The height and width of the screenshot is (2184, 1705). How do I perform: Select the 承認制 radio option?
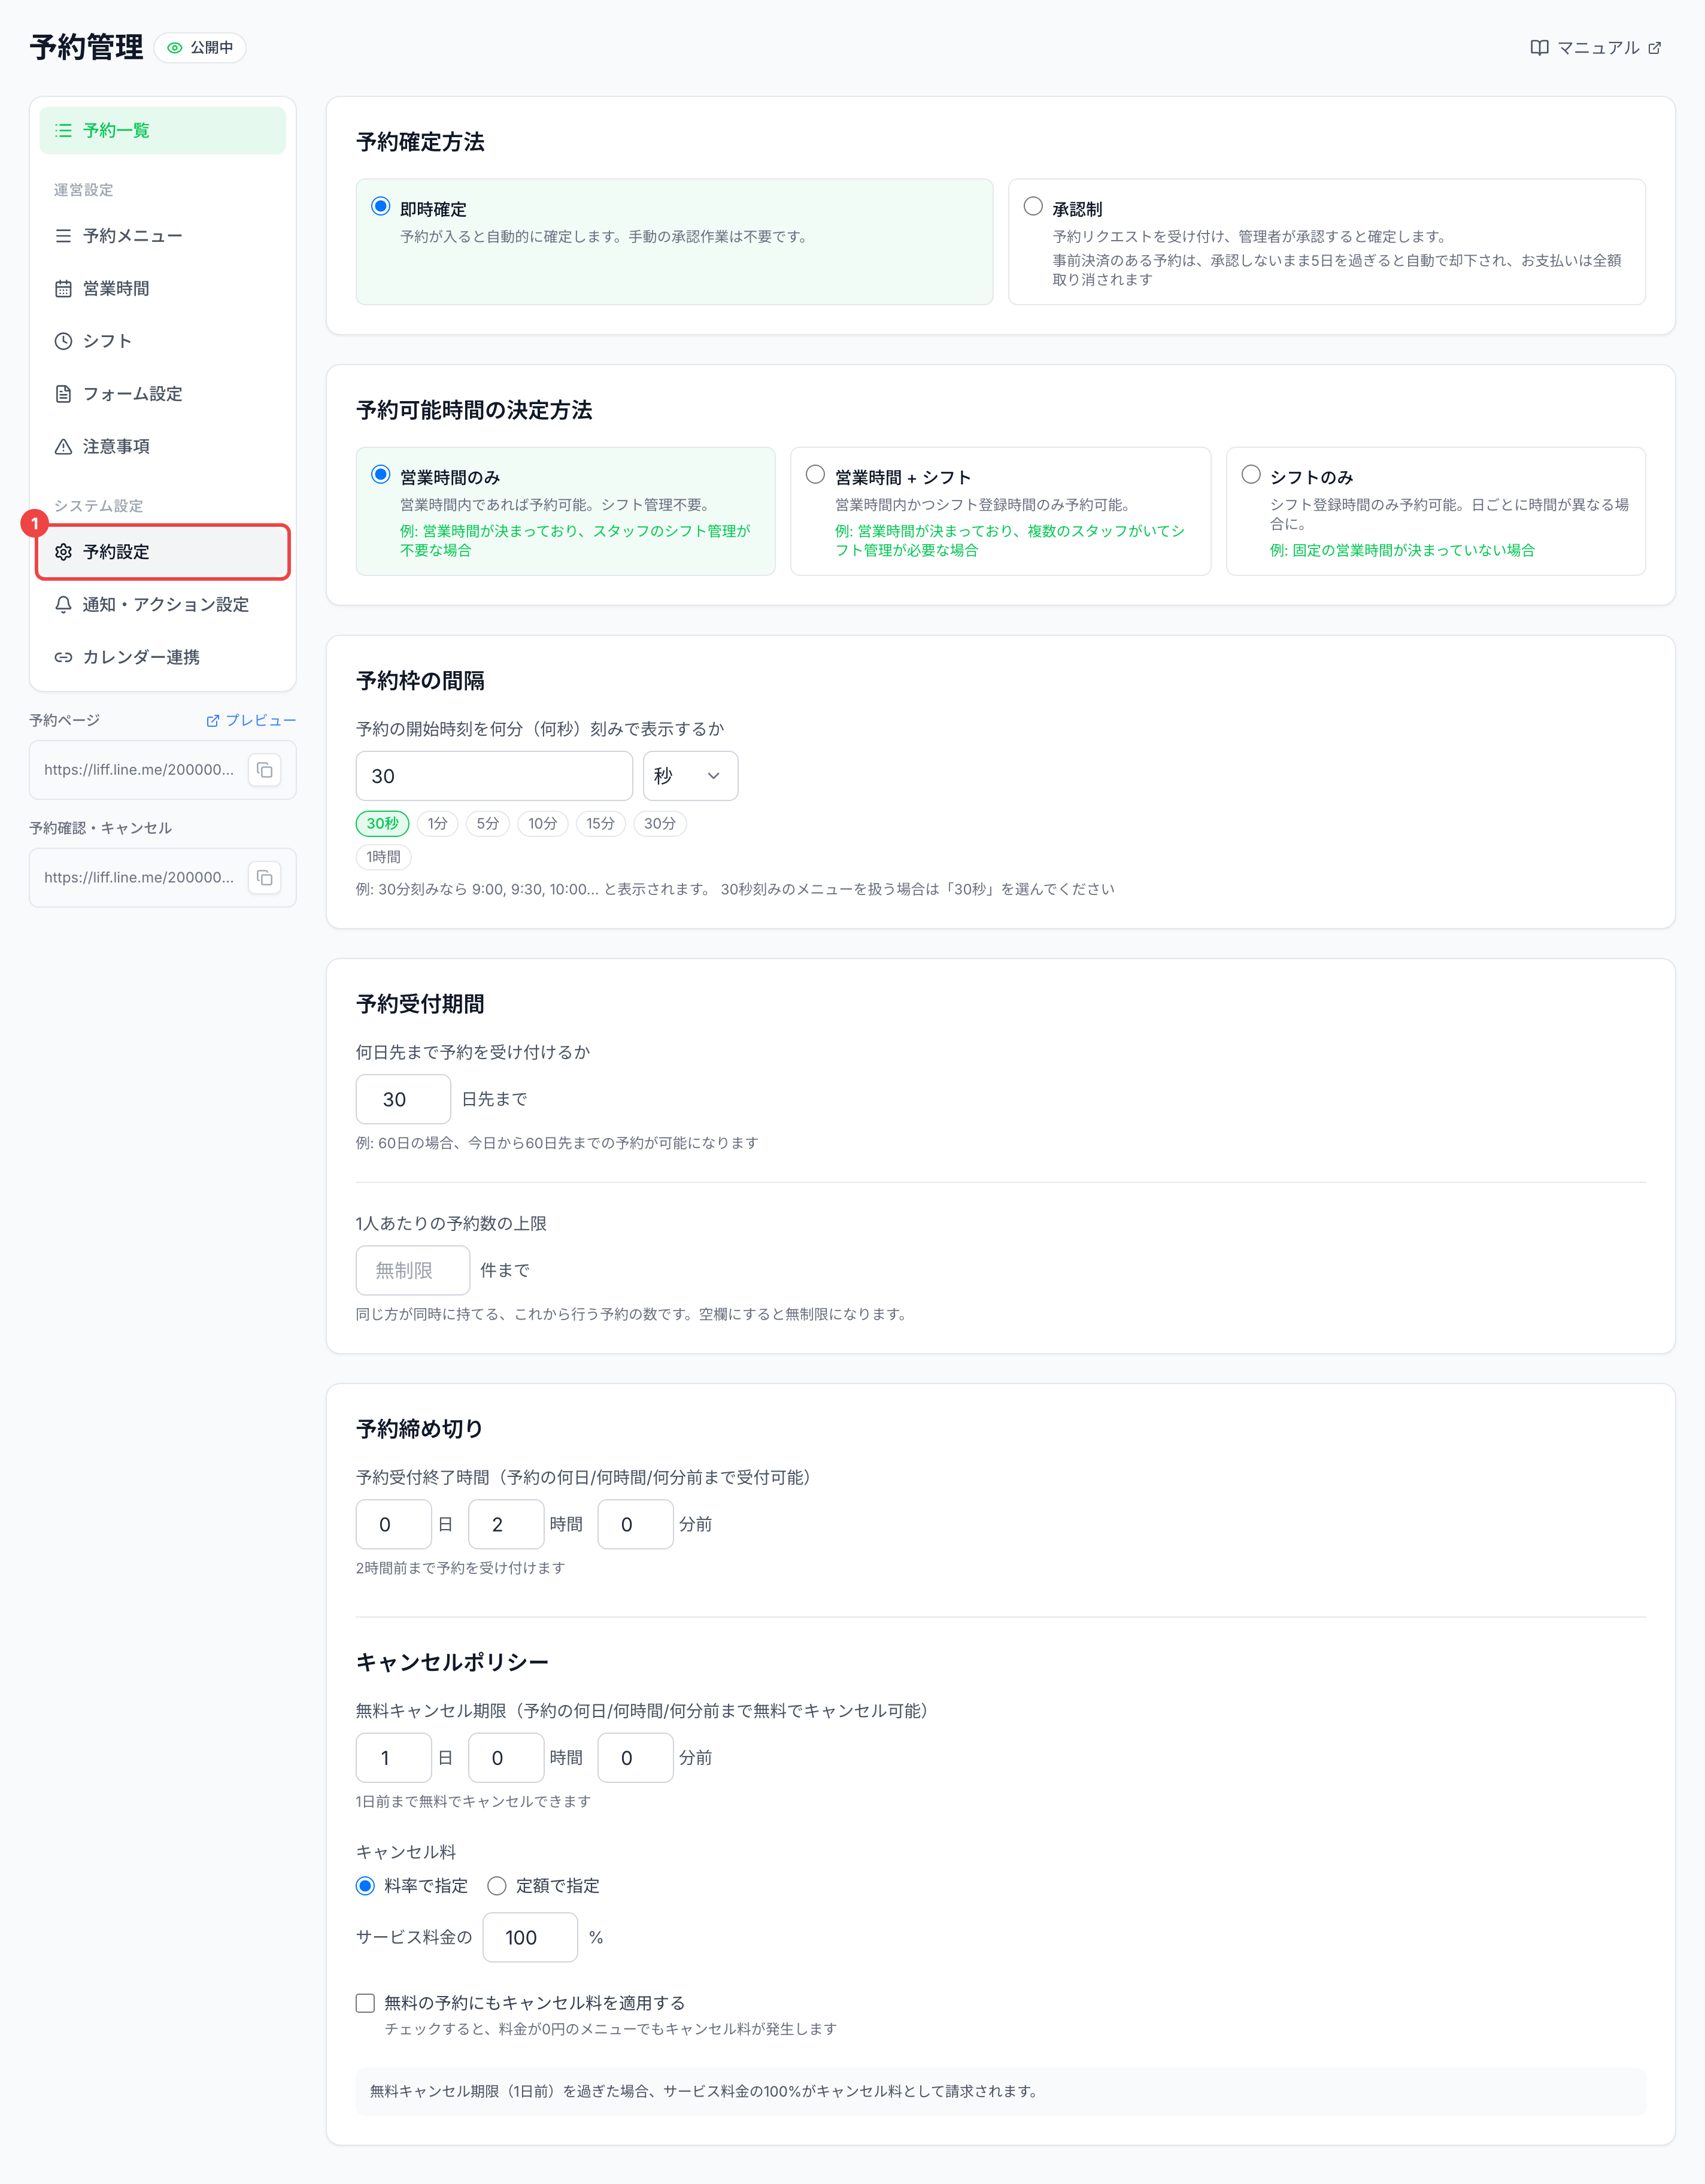pos(1033,207)
